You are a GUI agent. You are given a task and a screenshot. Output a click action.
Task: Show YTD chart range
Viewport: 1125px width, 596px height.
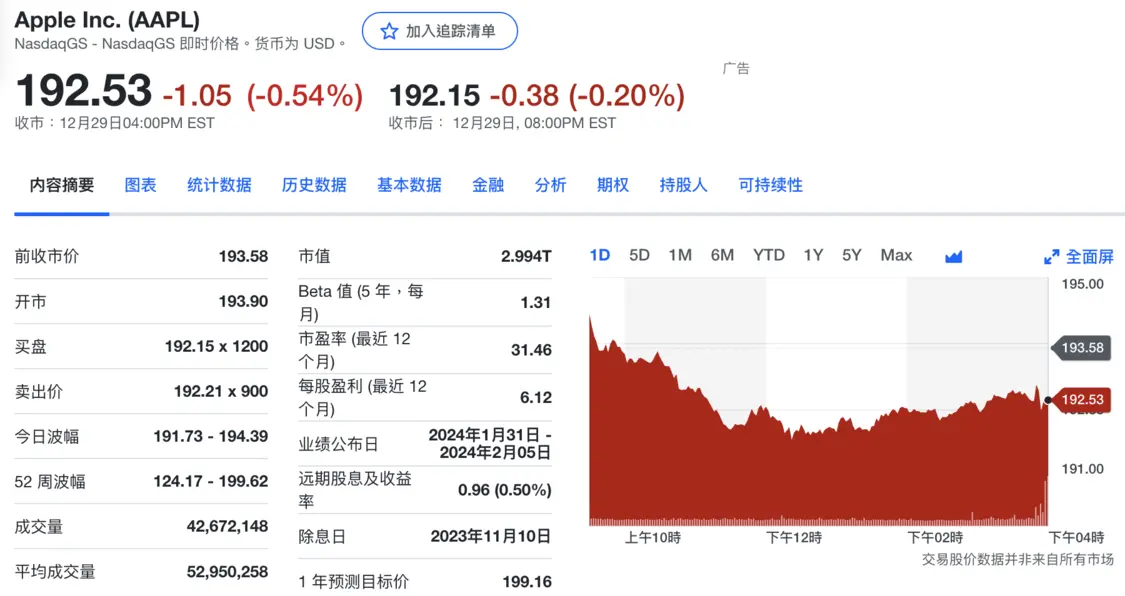[769, 255]
